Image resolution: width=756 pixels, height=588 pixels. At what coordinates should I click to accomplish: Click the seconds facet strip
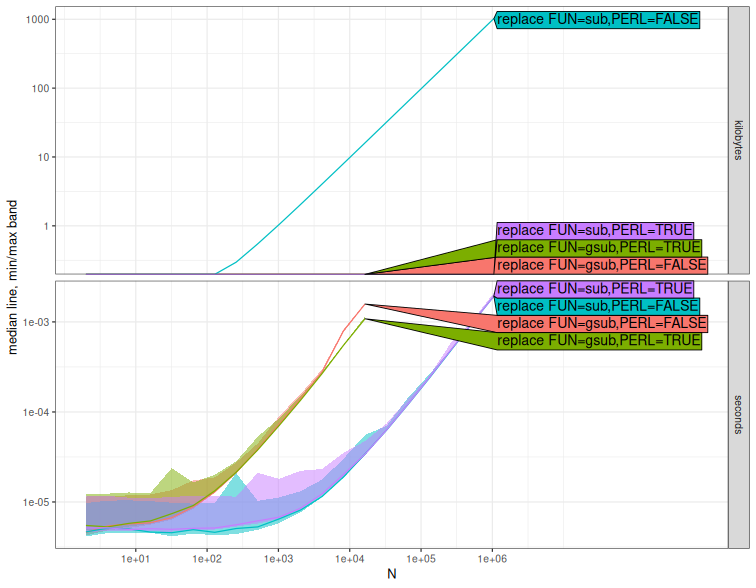click(738, 413)
